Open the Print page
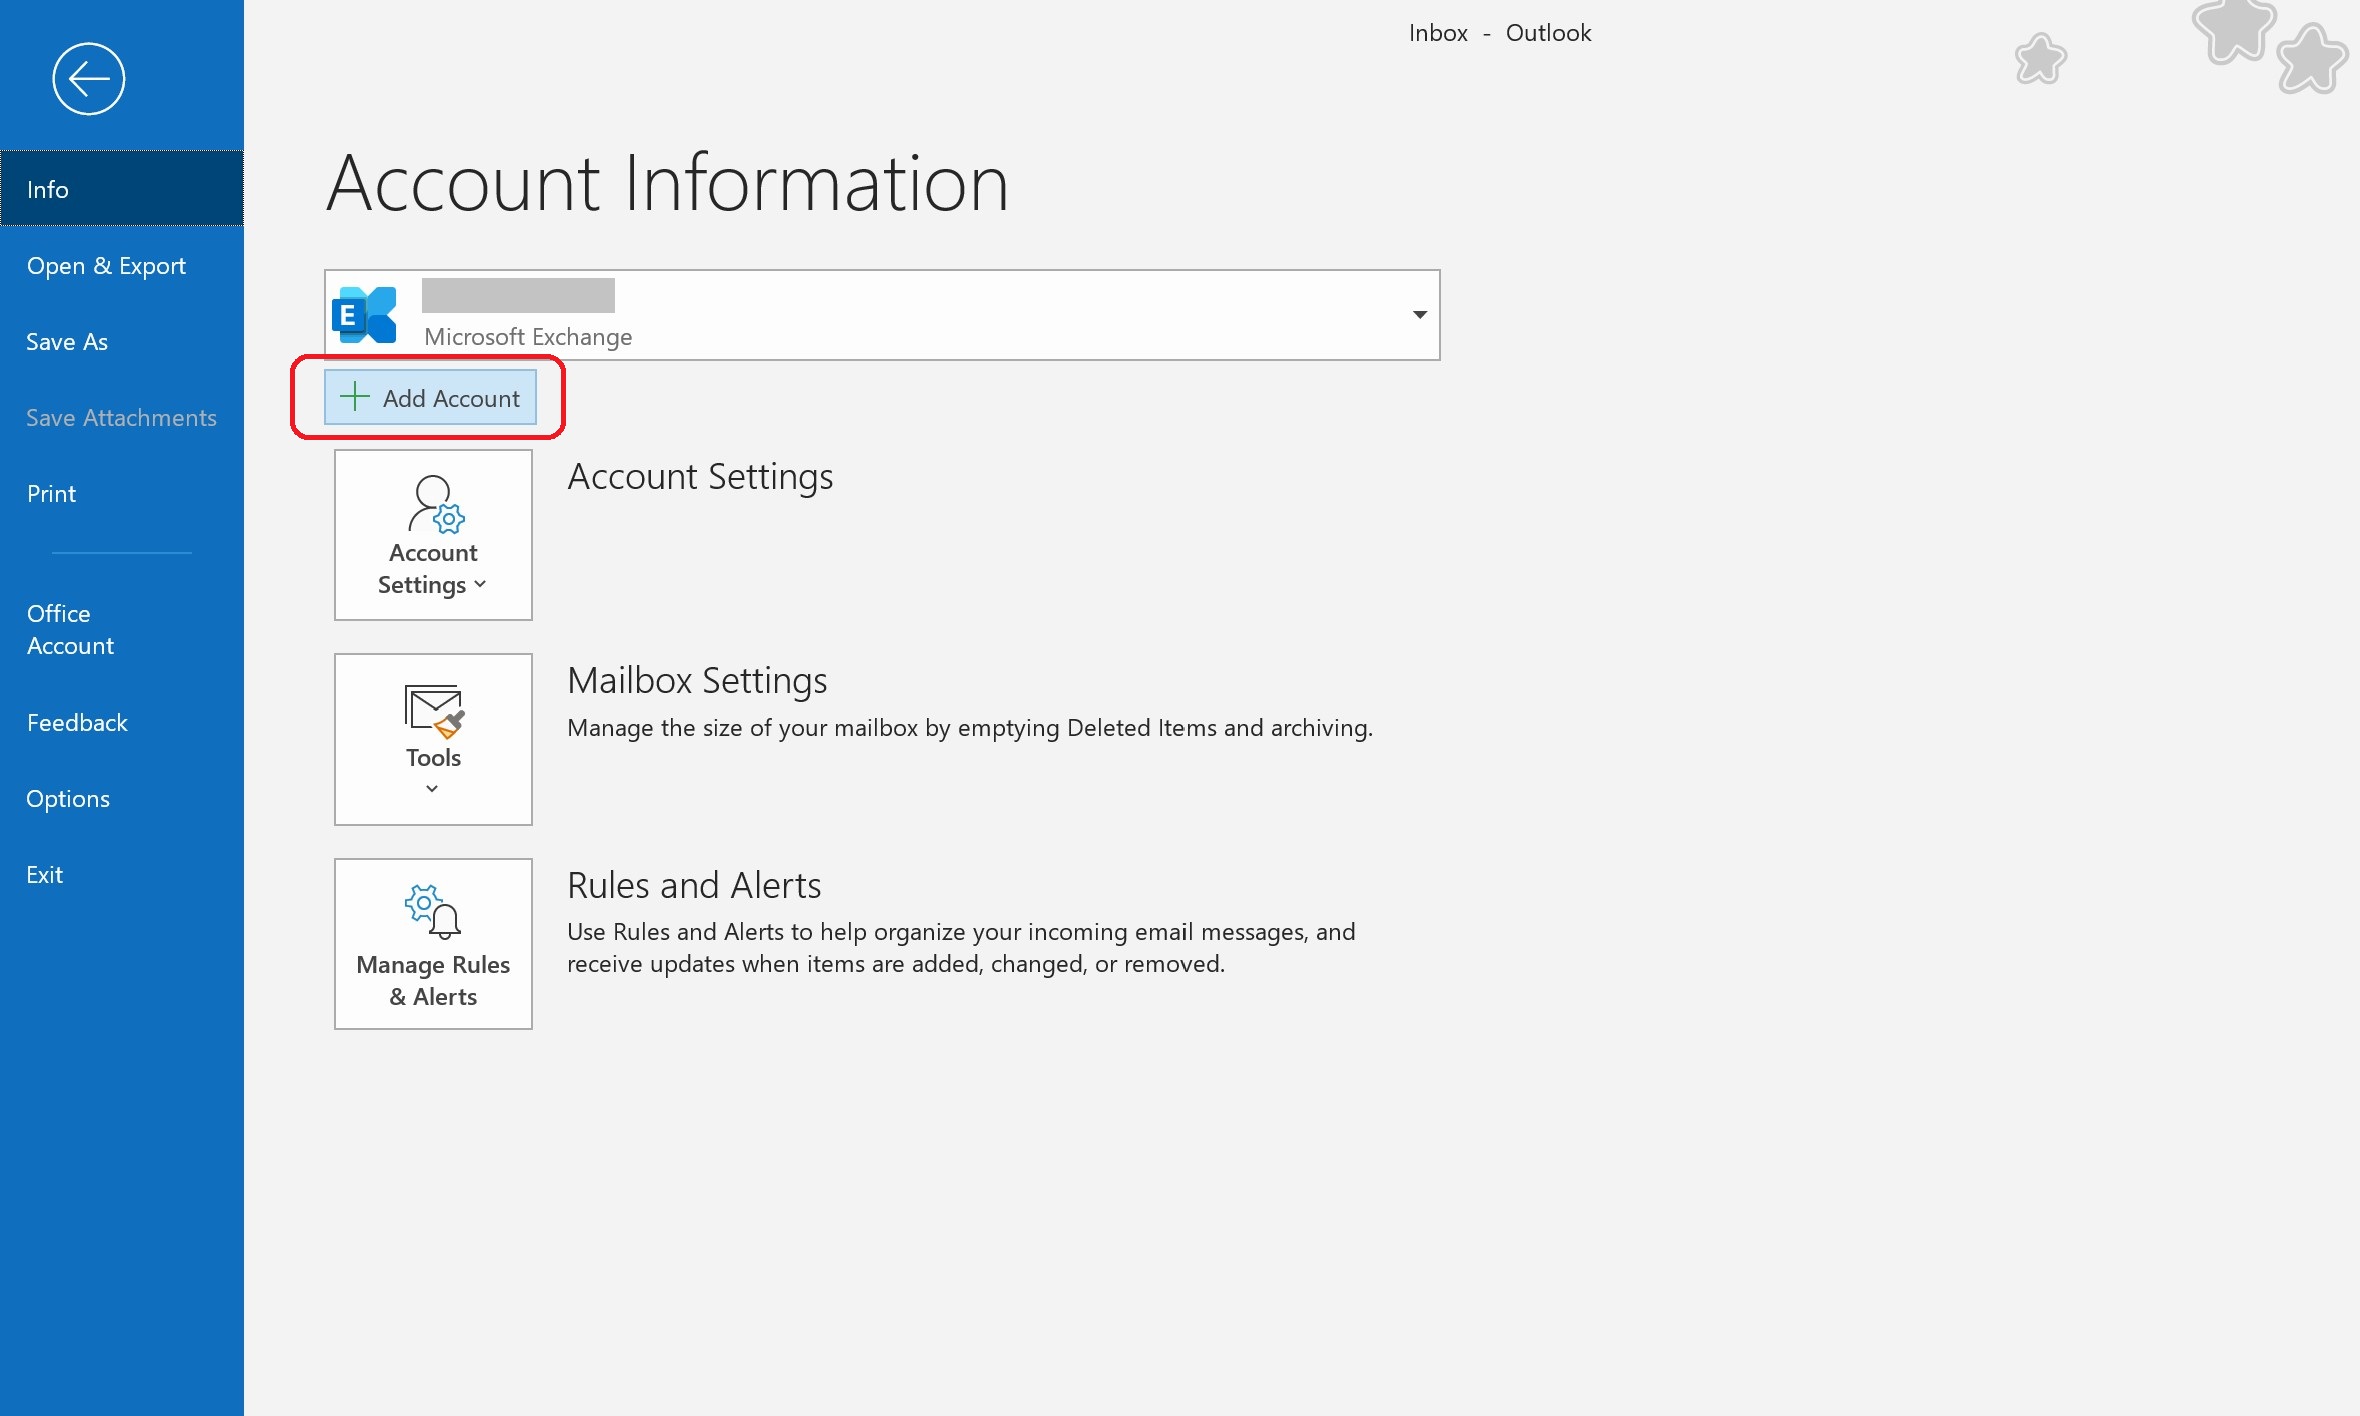The width and height of the screenshot is (2360, 1416). 122,493
